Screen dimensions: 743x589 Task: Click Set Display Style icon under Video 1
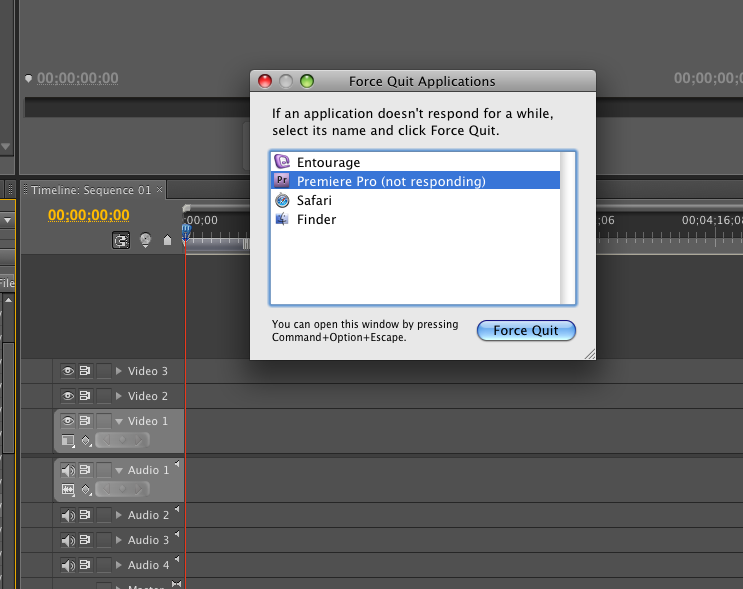pyautogui.click(x=68, y=440)
